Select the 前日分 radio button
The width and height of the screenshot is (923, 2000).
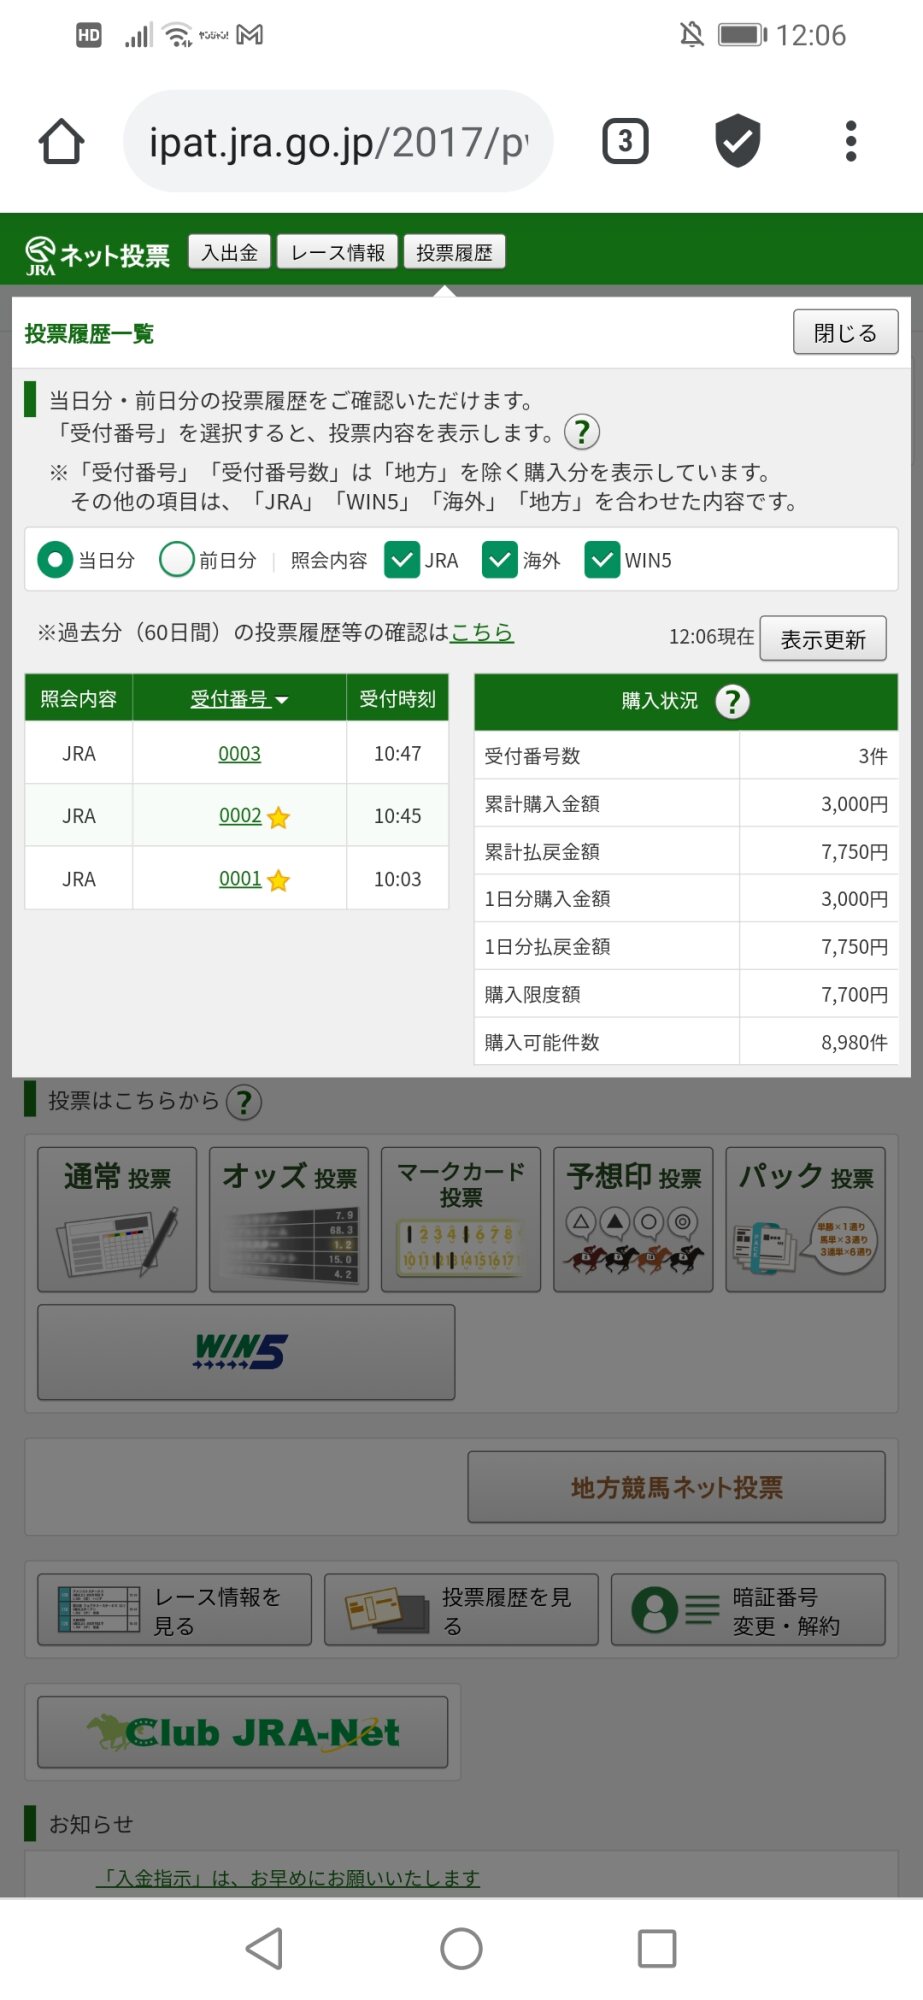pos(177,560)
